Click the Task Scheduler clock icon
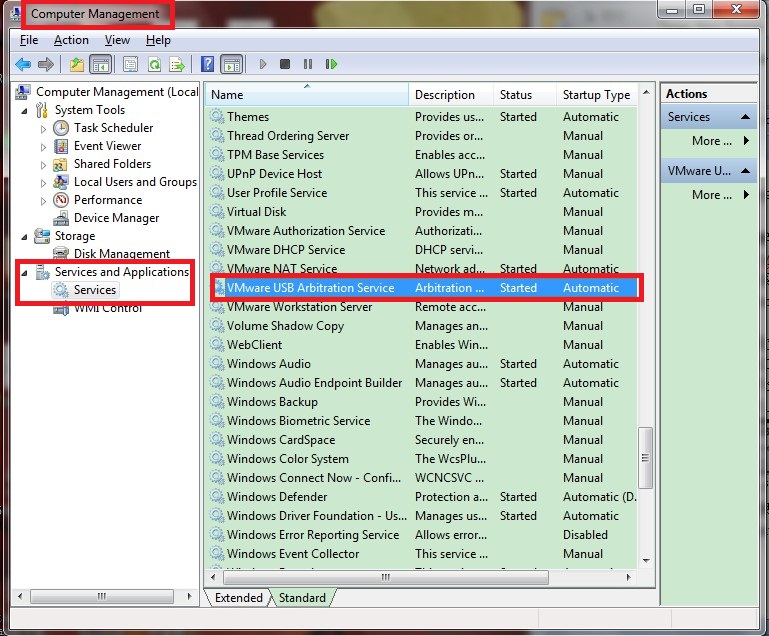This screenshot has height=636, width=769. 61,128
